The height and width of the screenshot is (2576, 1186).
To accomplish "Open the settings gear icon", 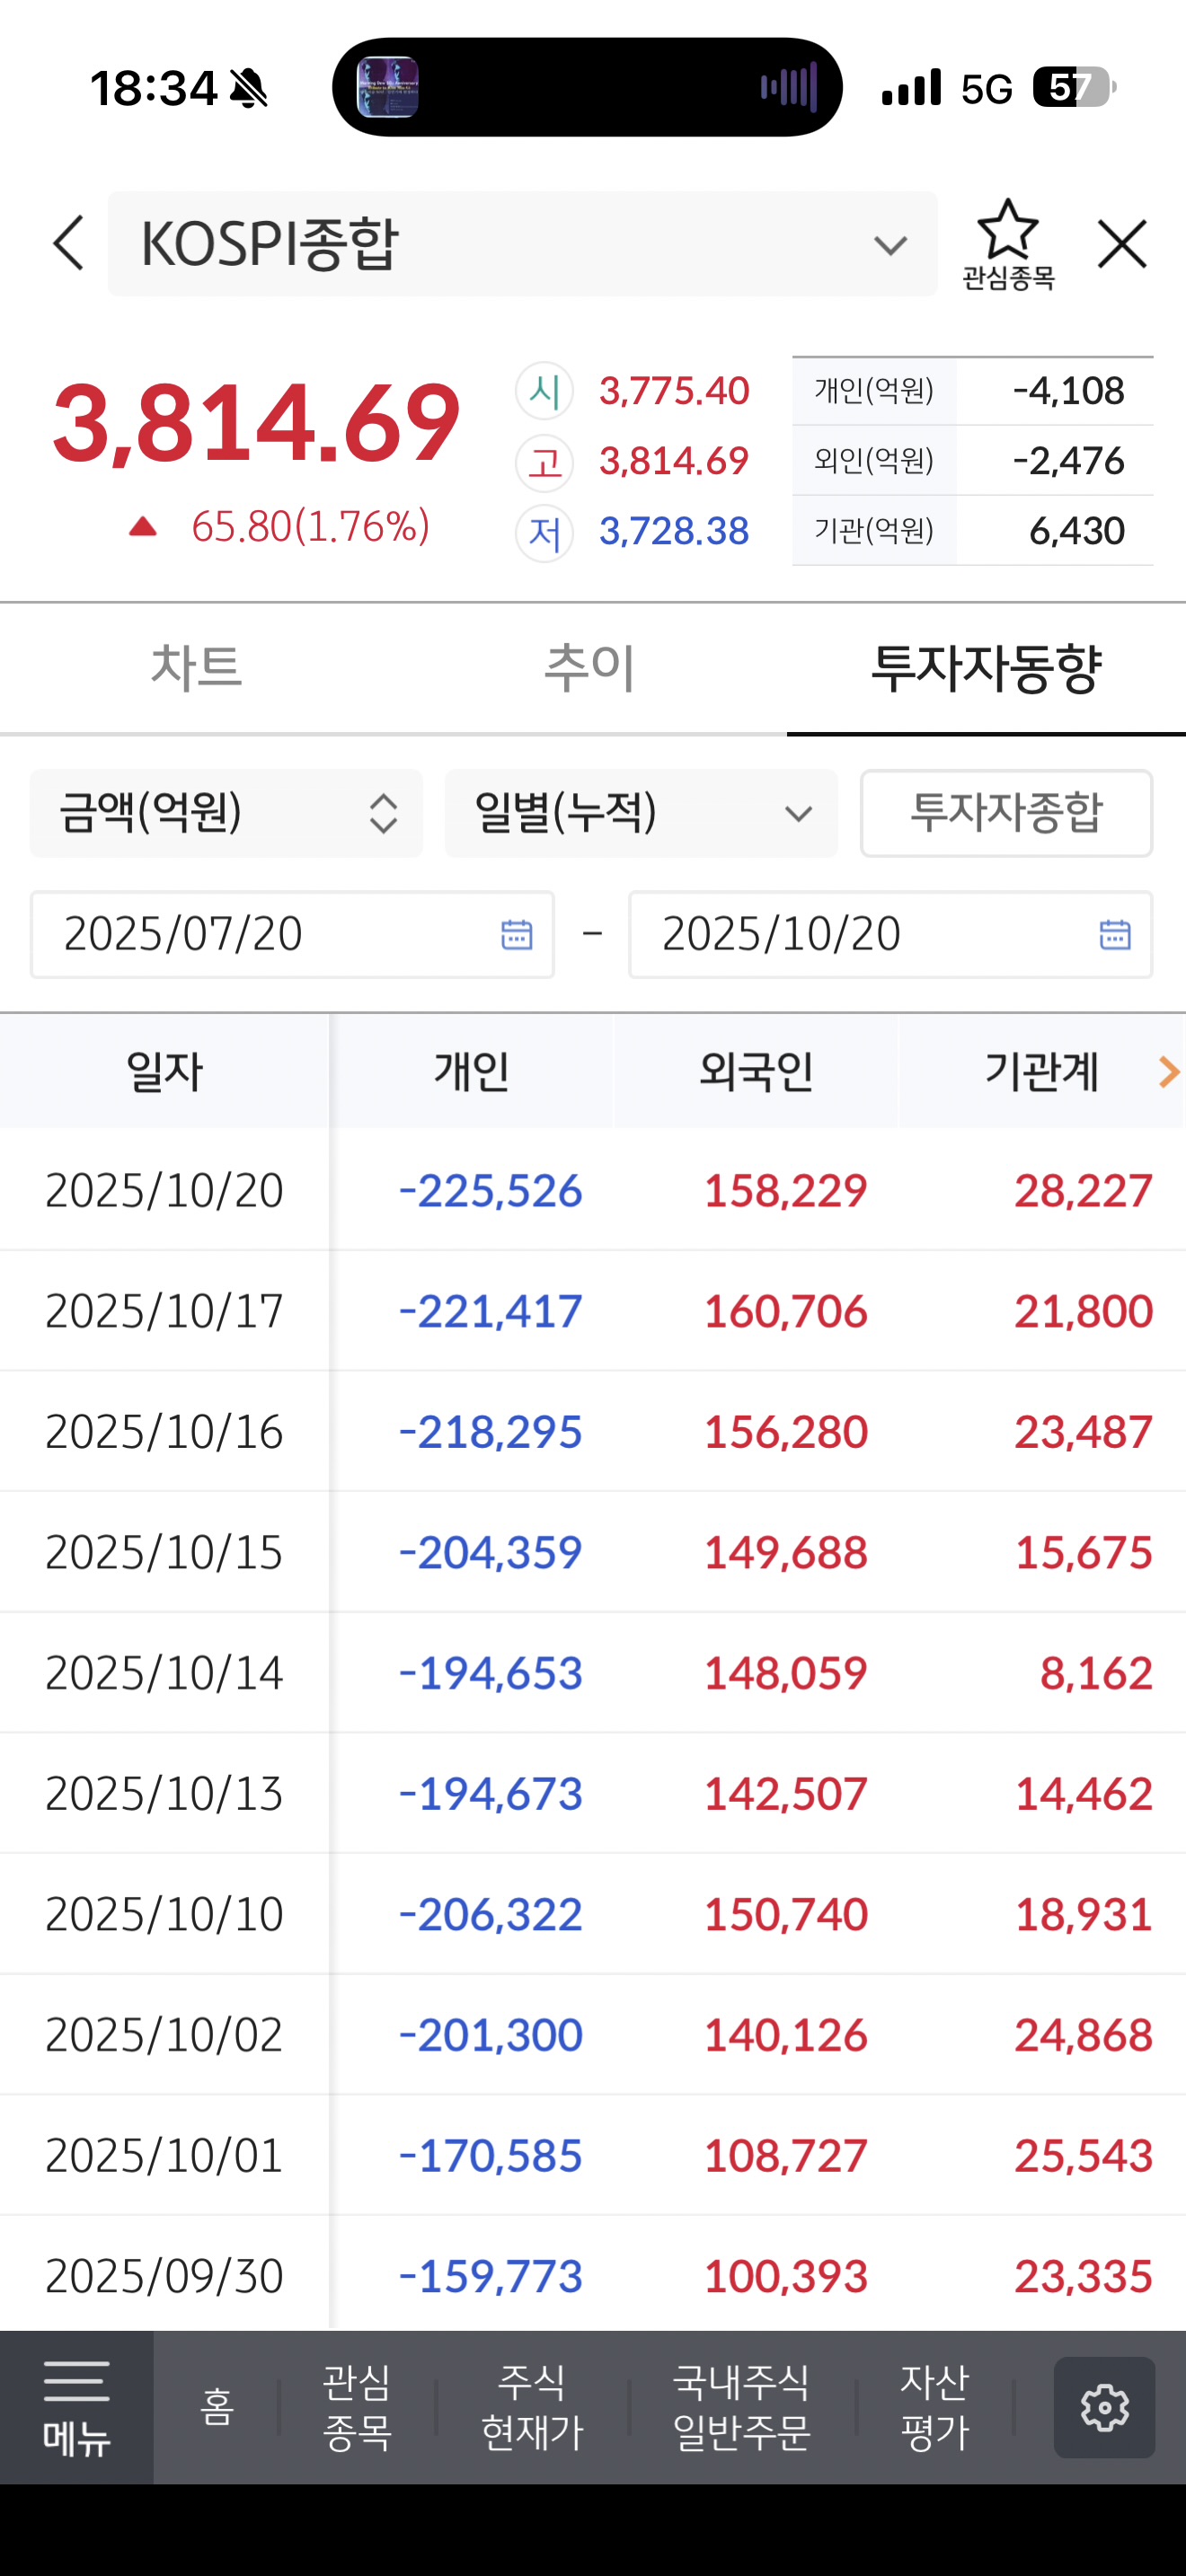I will 1104,2407.
